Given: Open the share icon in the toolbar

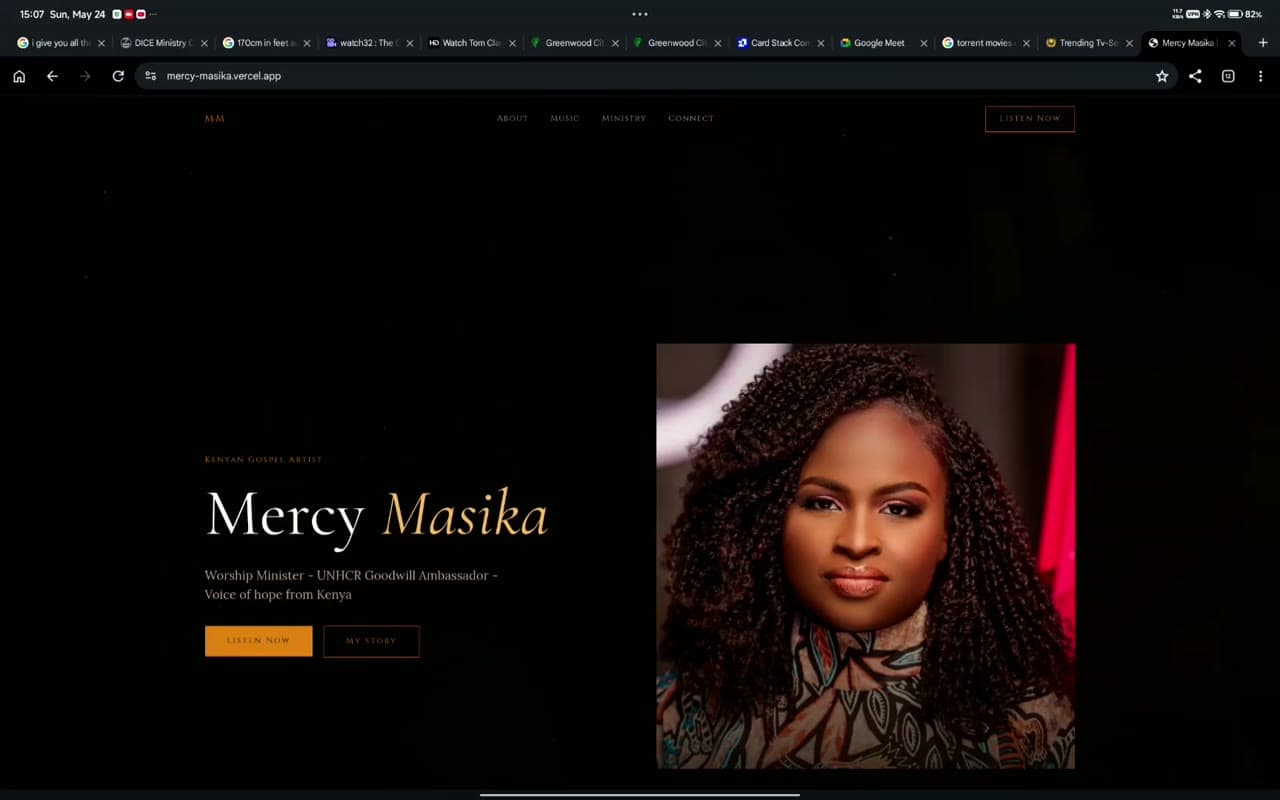Looking at the screenshot, I should point(1195,76).
